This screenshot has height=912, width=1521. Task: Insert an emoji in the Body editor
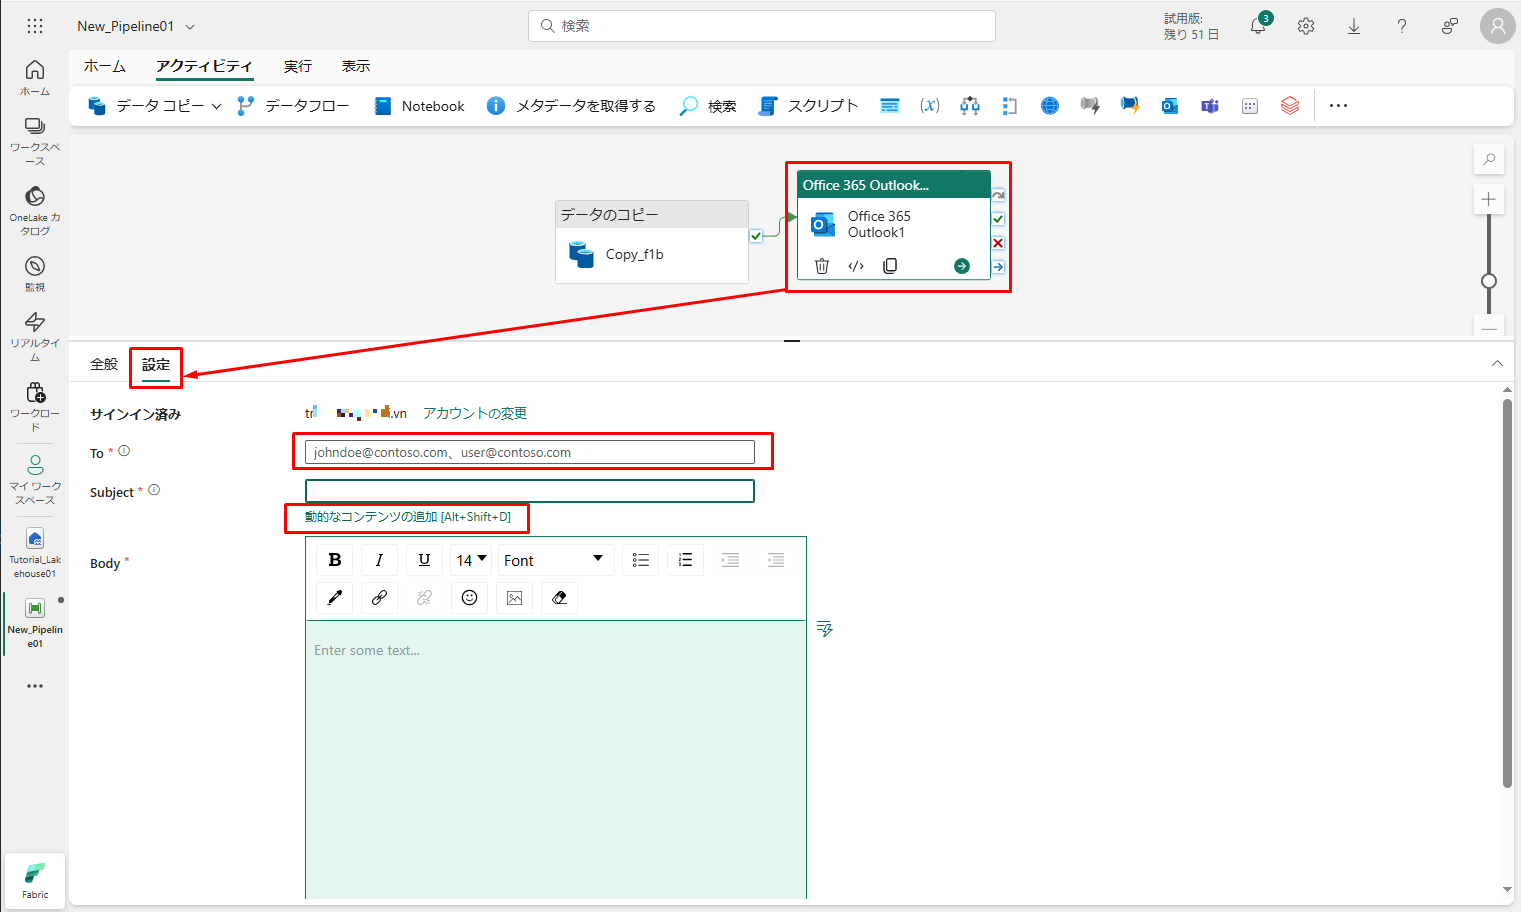(x=469, y=598)
